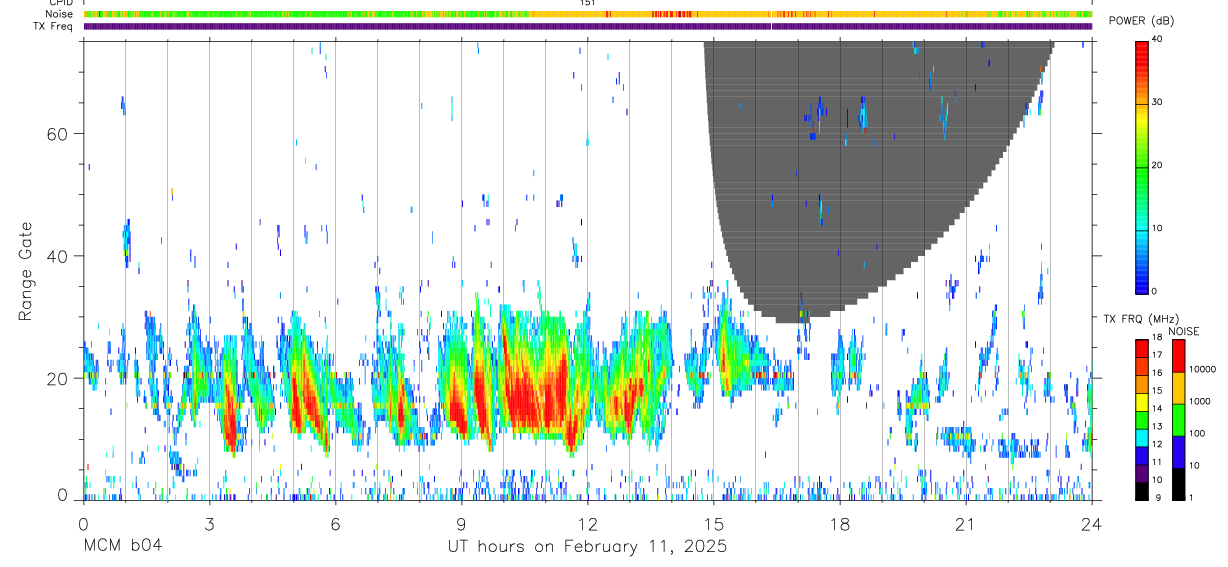1228x567 pixels.
Task: Select the 10 tick on the power scale
Action: click(x=1158, y=228)
